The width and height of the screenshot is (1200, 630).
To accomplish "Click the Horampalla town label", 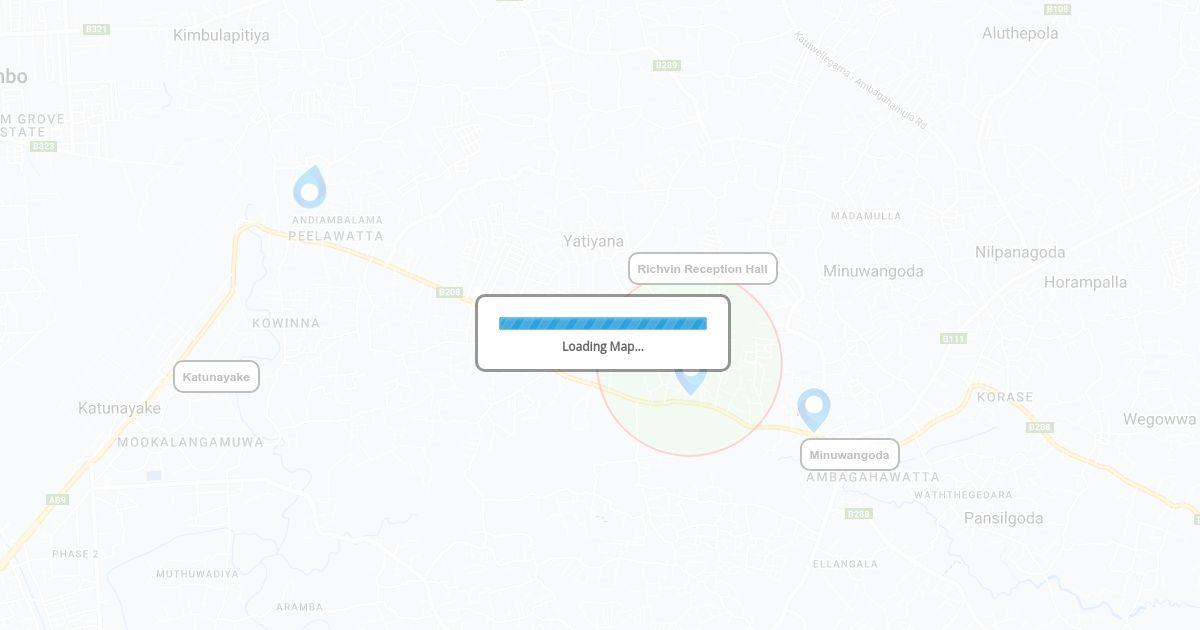I will (x=1085, y=282).
